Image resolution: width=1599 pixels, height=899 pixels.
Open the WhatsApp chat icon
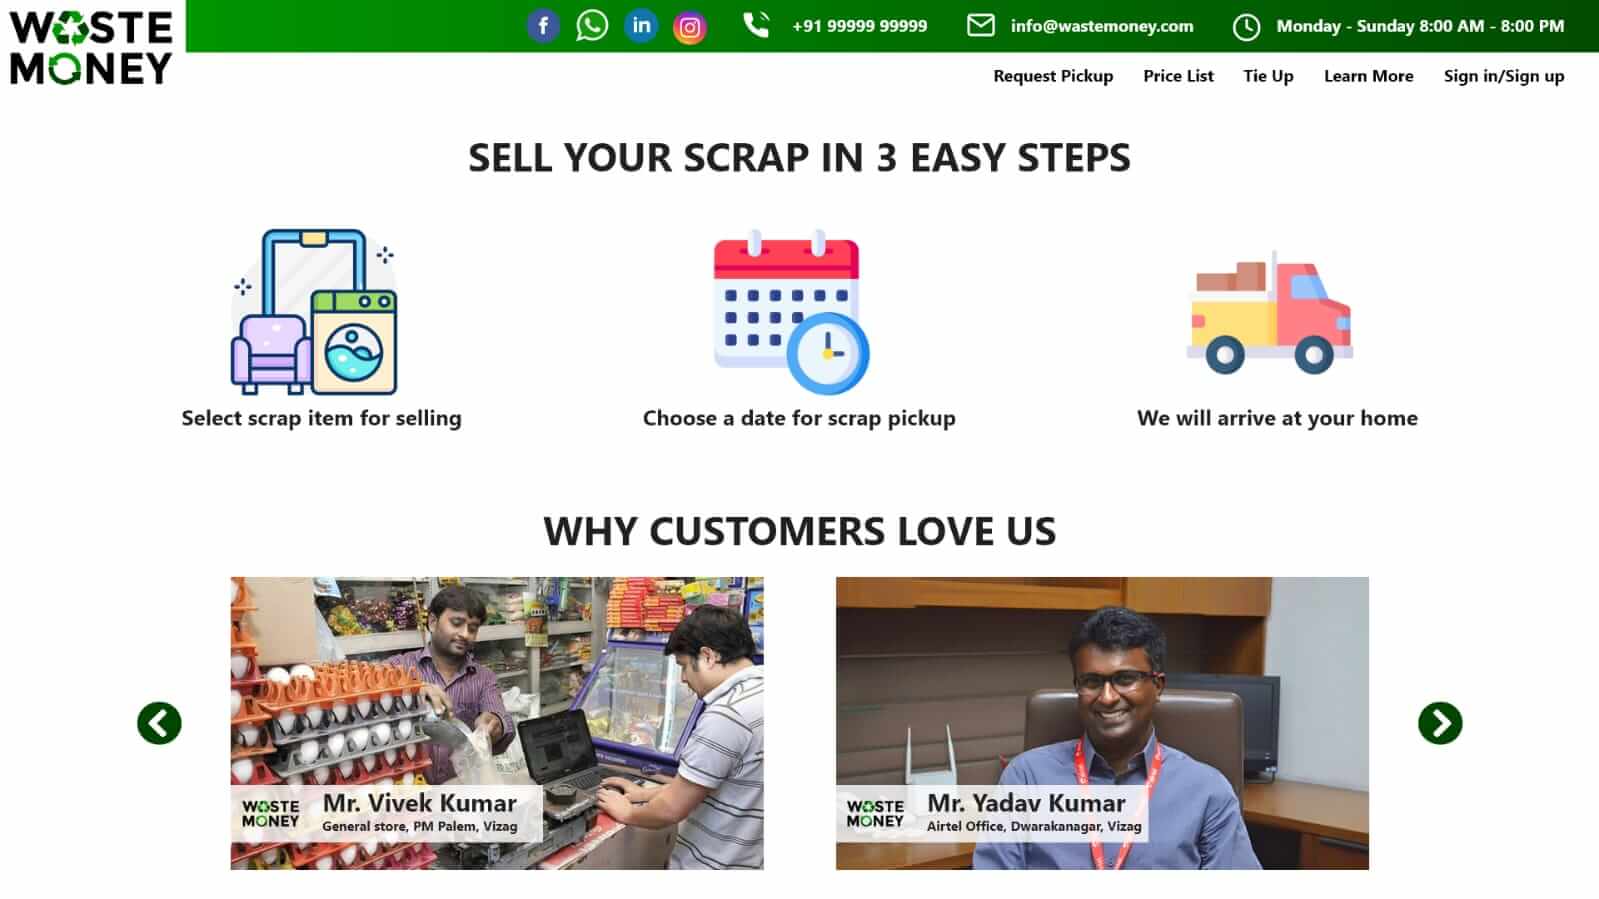click(x=592, y=26)
